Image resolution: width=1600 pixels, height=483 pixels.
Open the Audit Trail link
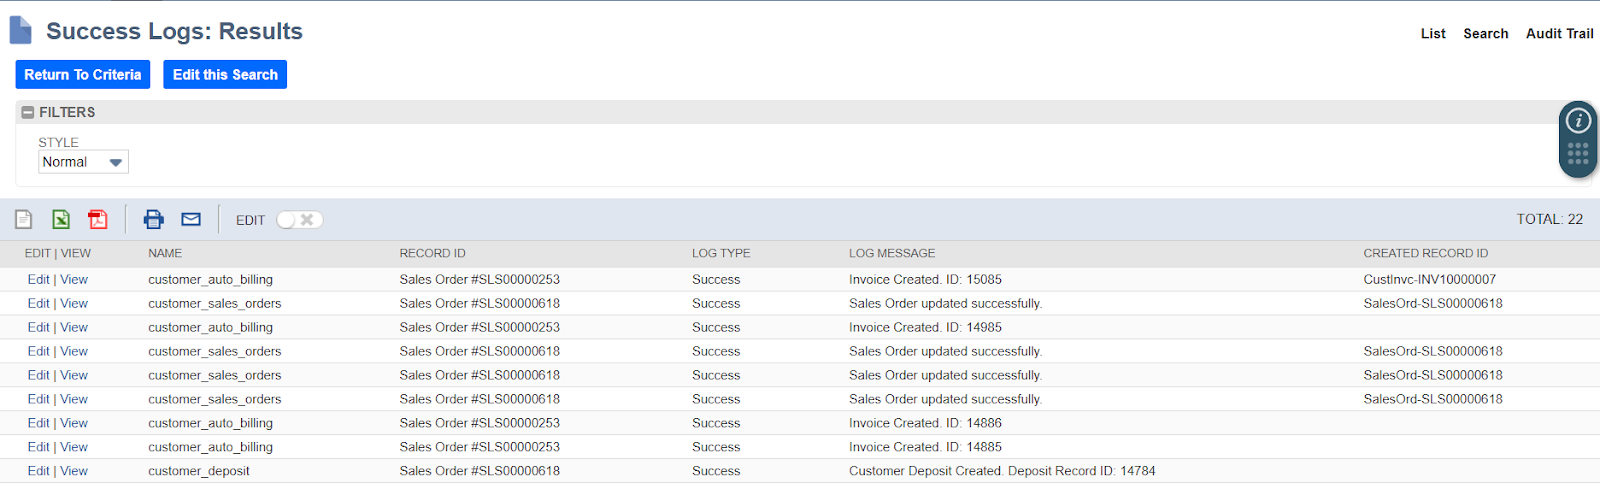tap(1559, 34)
